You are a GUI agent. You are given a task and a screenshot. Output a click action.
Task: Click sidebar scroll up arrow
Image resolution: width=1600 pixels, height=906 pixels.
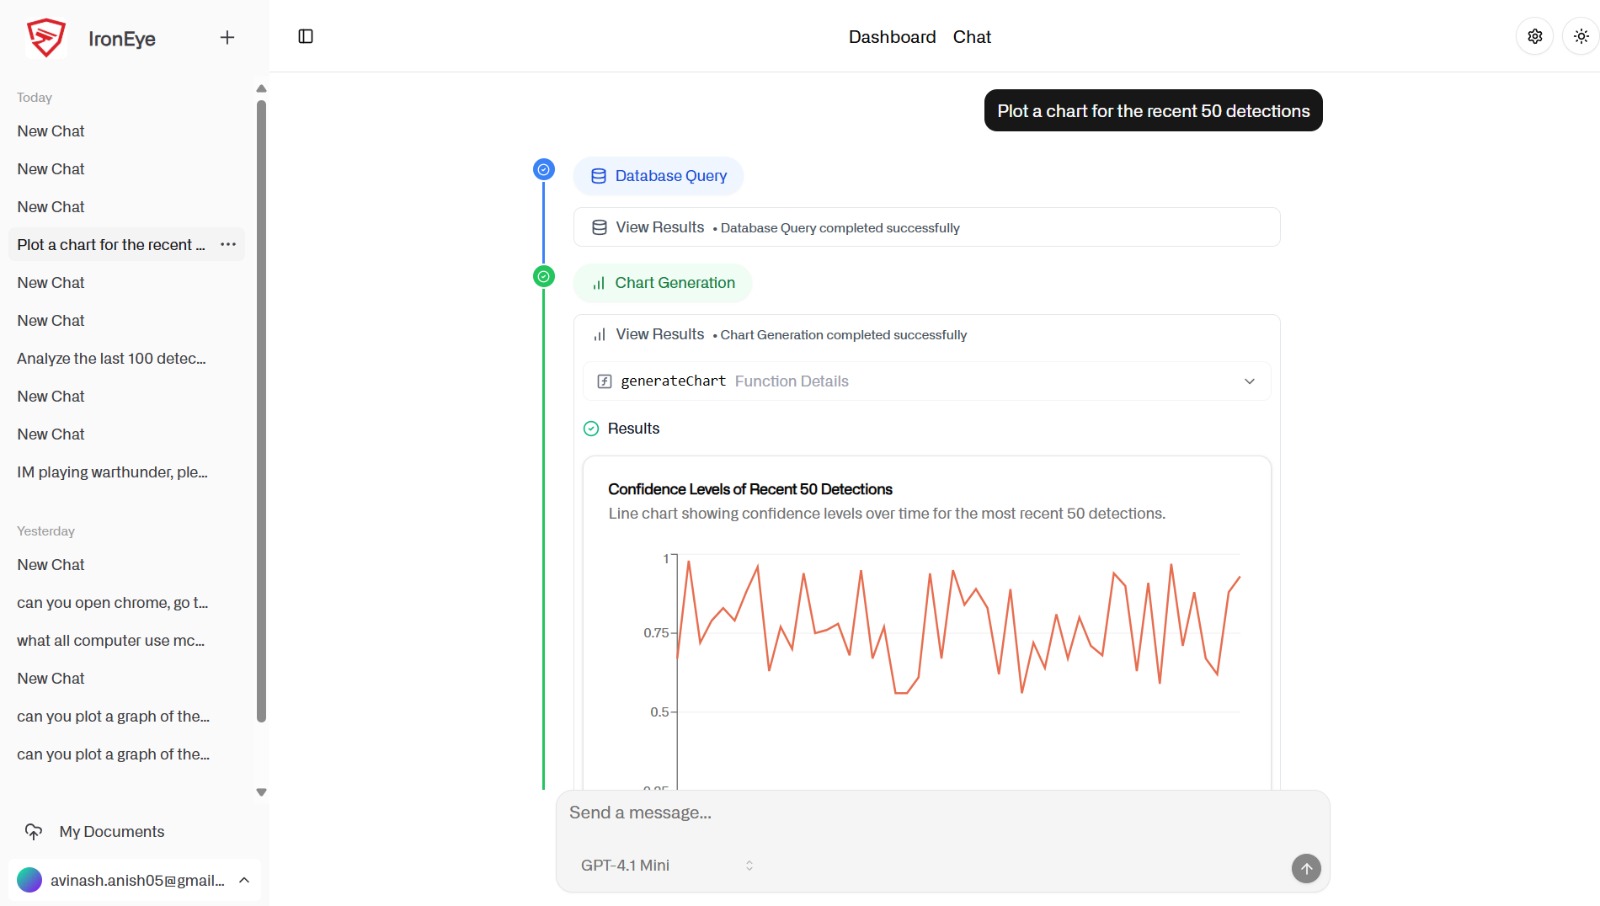(x=261, y=88)
